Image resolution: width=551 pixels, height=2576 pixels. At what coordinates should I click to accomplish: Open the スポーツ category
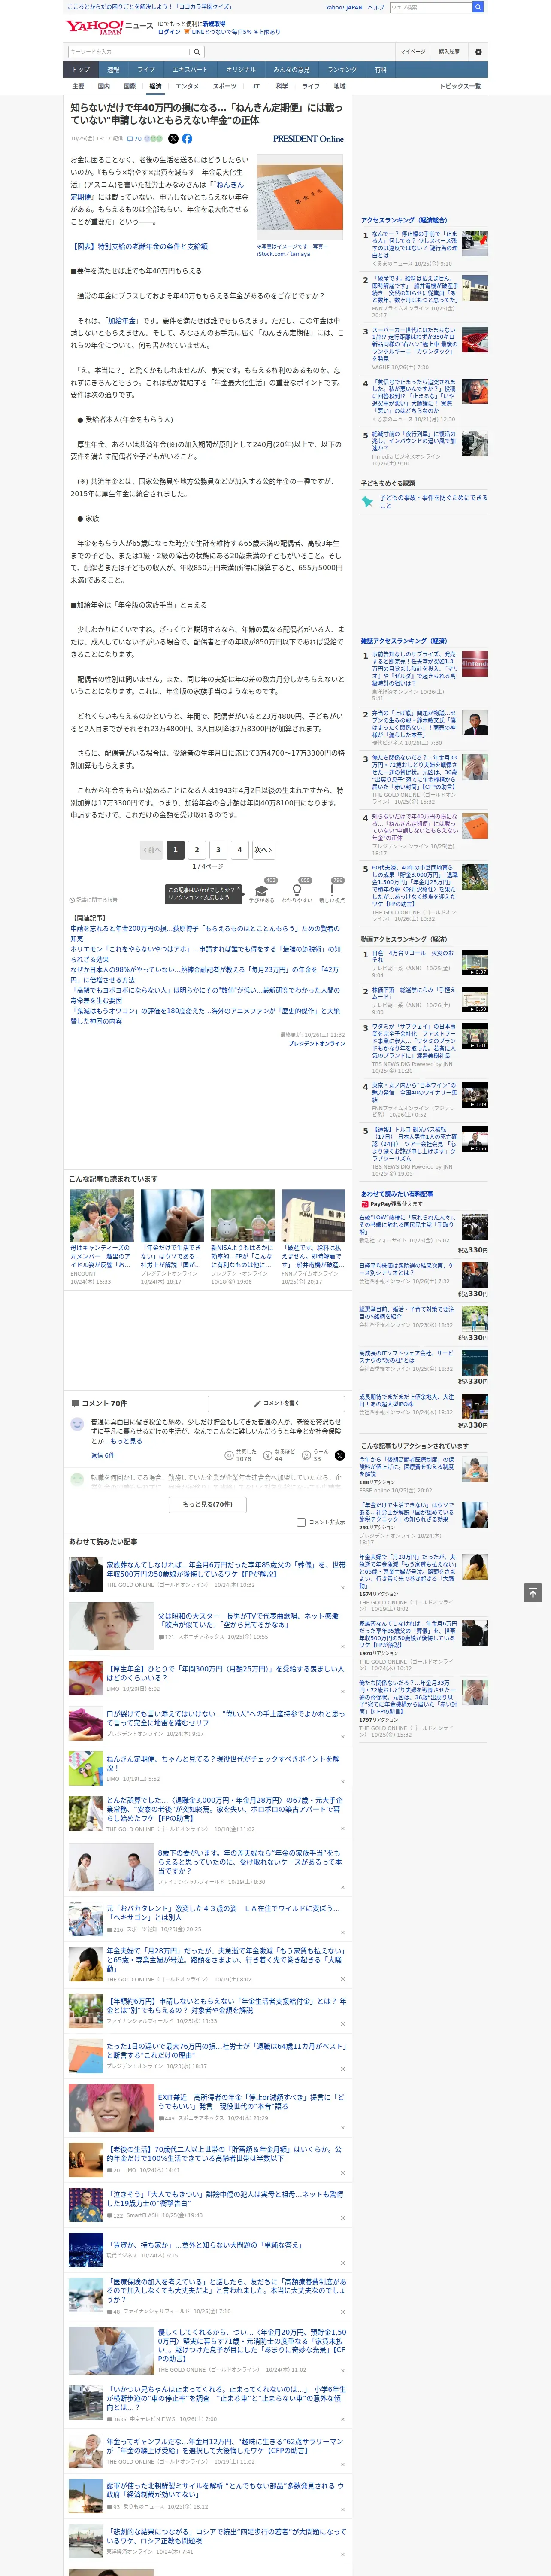point(225,86)
